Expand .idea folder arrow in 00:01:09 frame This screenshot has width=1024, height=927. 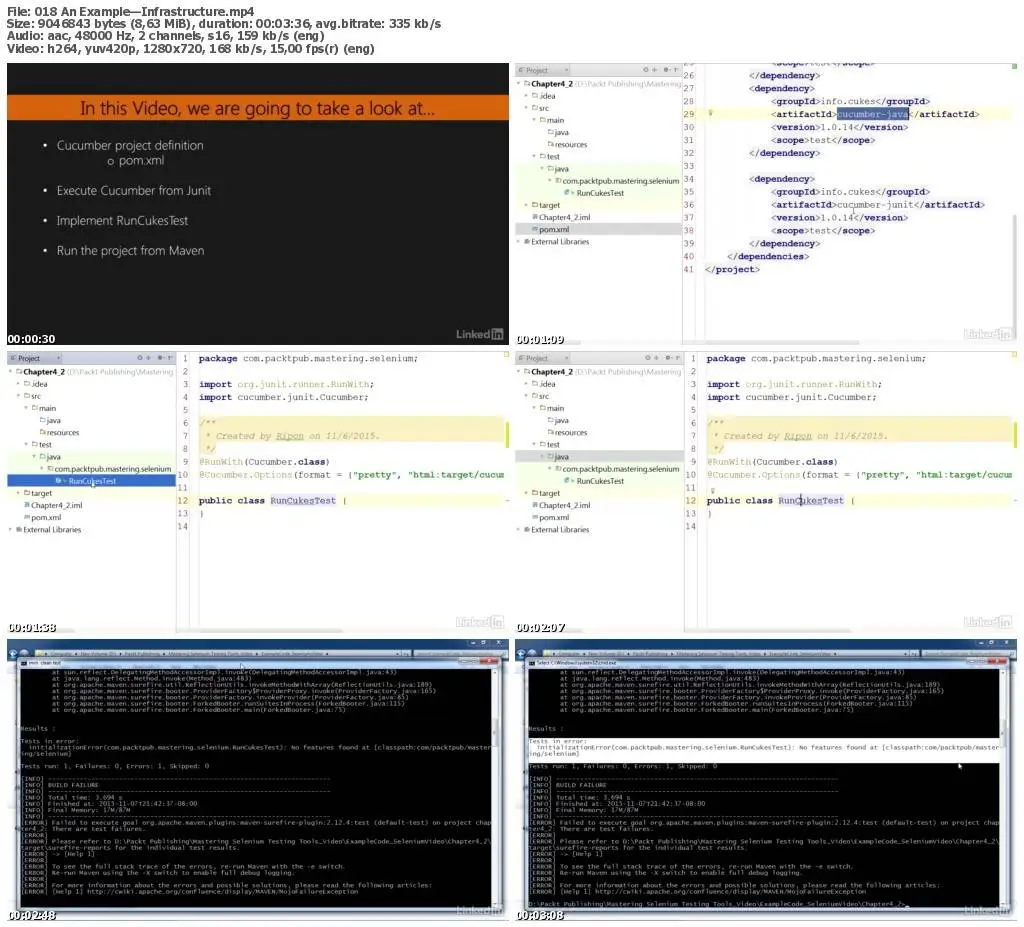pyautogui.click(x=526, y=96)
